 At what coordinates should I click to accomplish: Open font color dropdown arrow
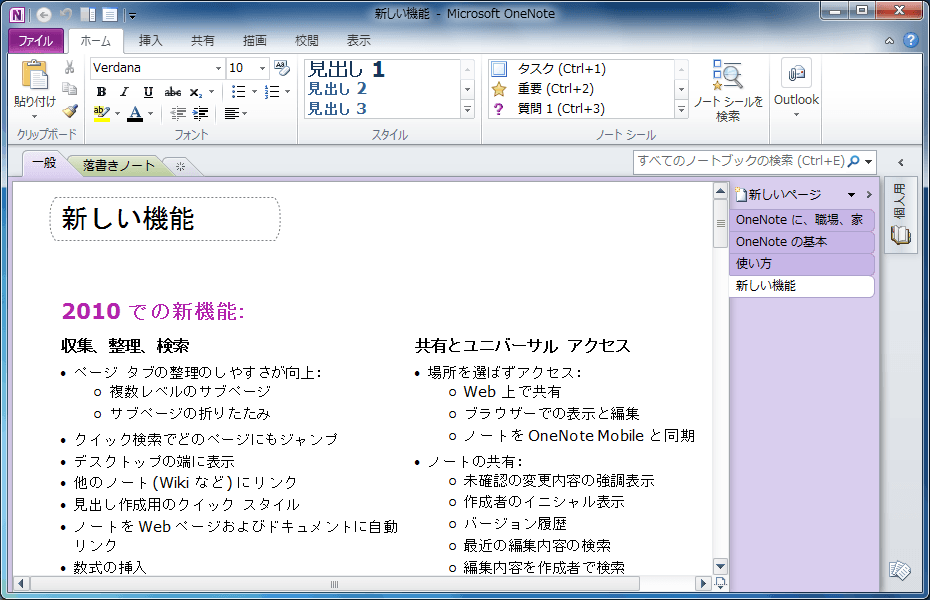tap(151, 113)
